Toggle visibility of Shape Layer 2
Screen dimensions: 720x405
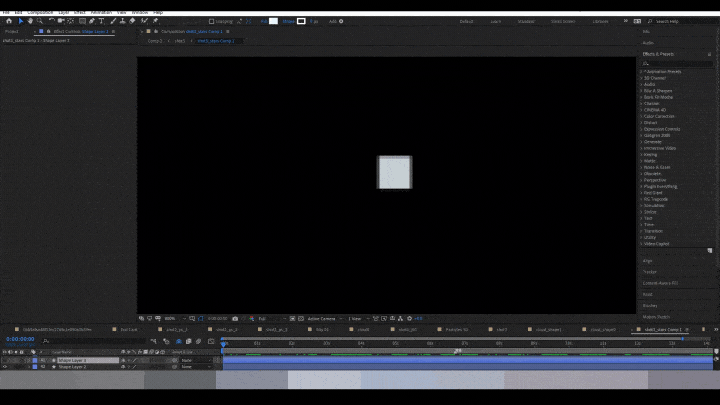[5, 367]
